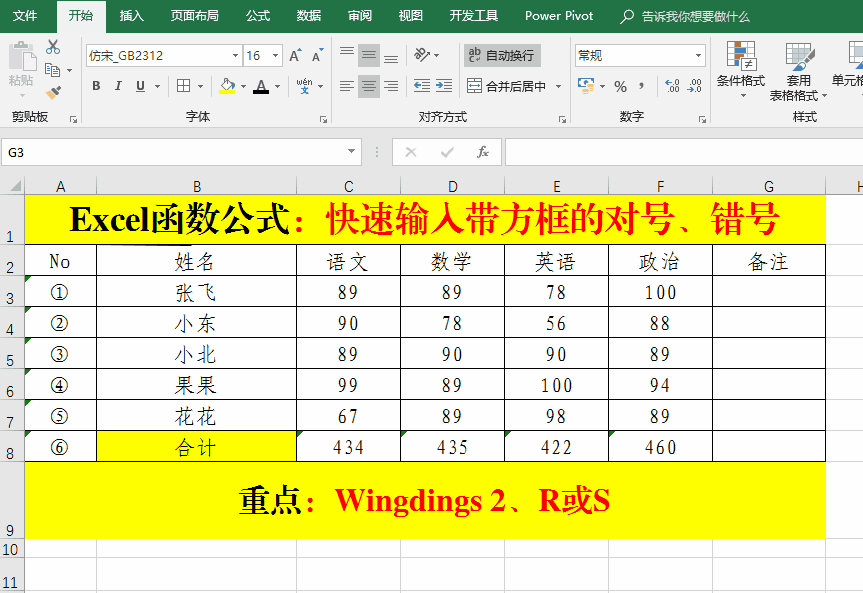Increase font size with large A
This screenshot has width=863, height=593.
click(295, 55)
